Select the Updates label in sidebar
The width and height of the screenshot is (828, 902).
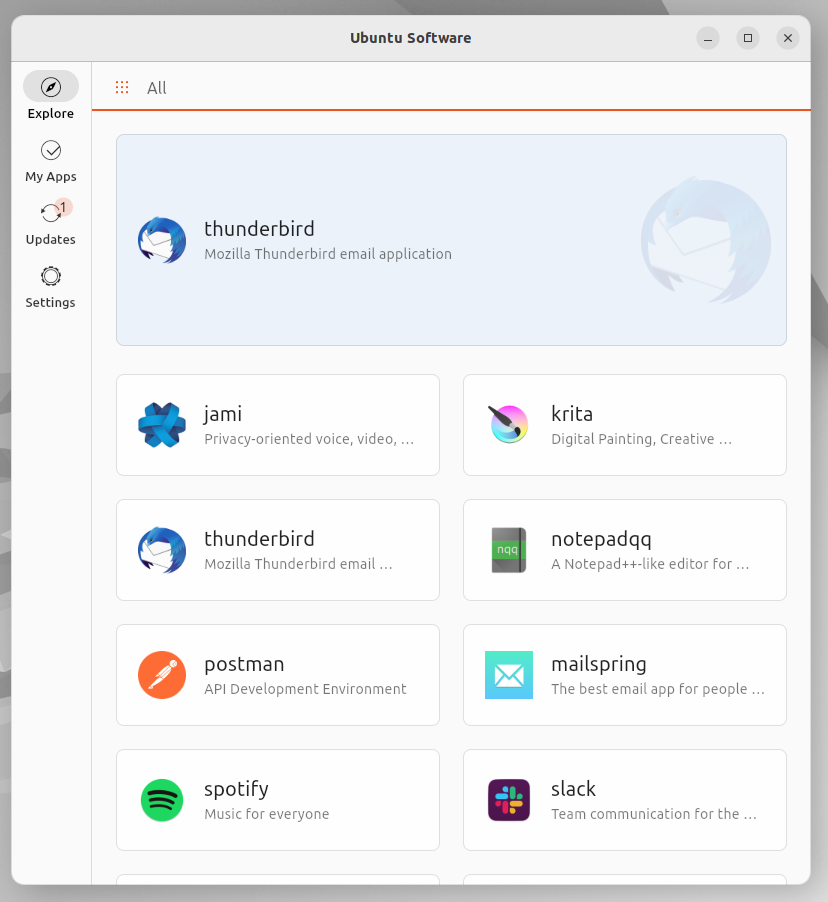51,239
